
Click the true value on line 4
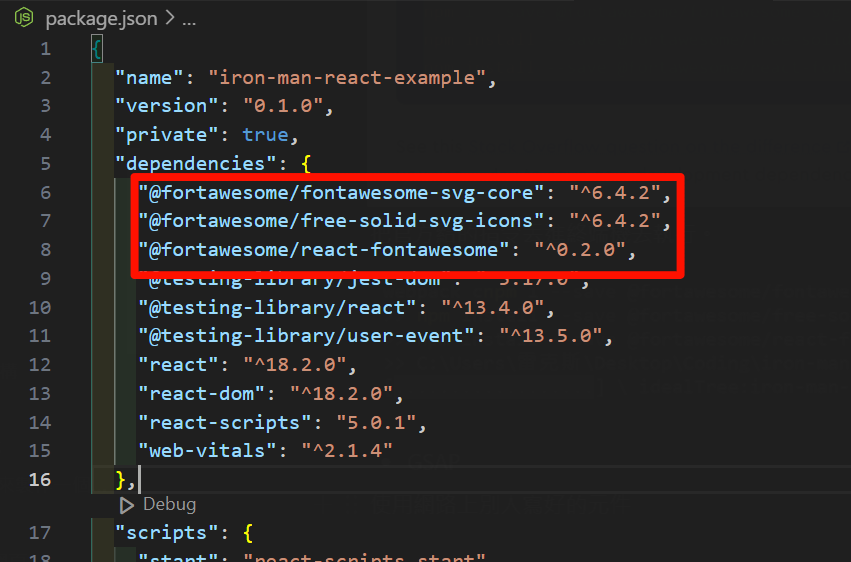pyautogui.click(x=265, y=135)
